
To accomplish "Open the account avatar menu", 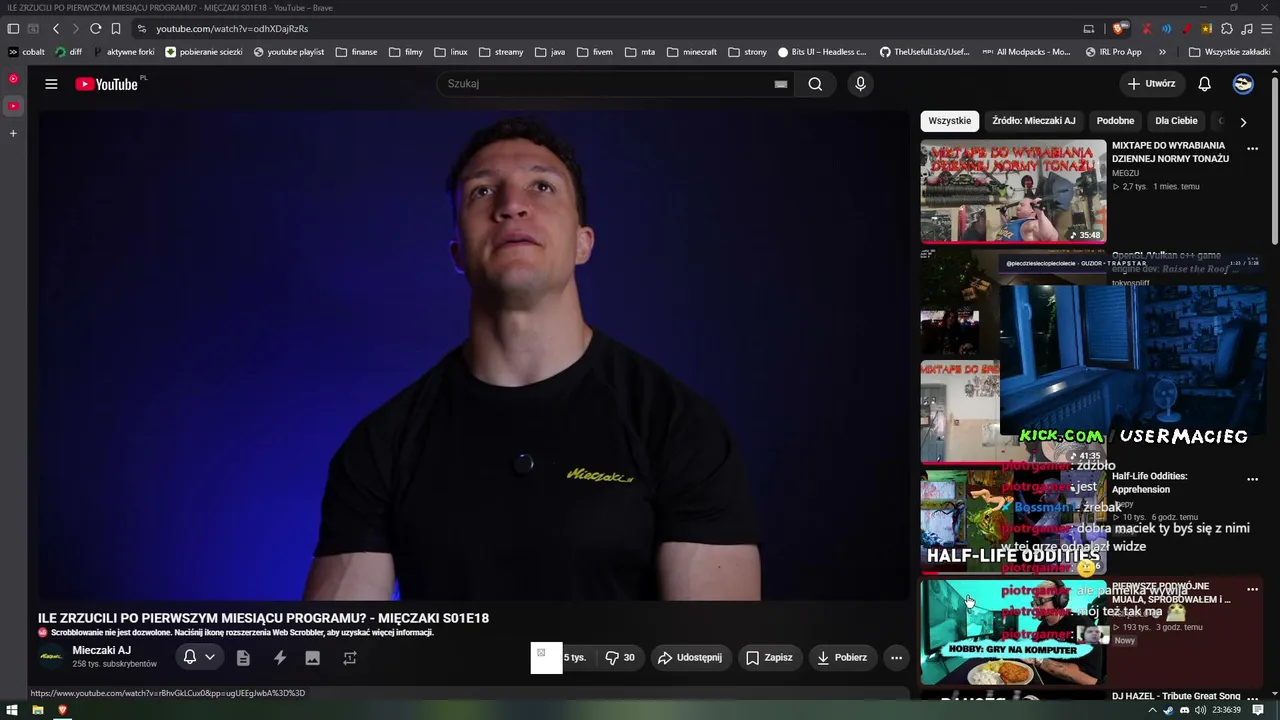I will point(1243,84).
